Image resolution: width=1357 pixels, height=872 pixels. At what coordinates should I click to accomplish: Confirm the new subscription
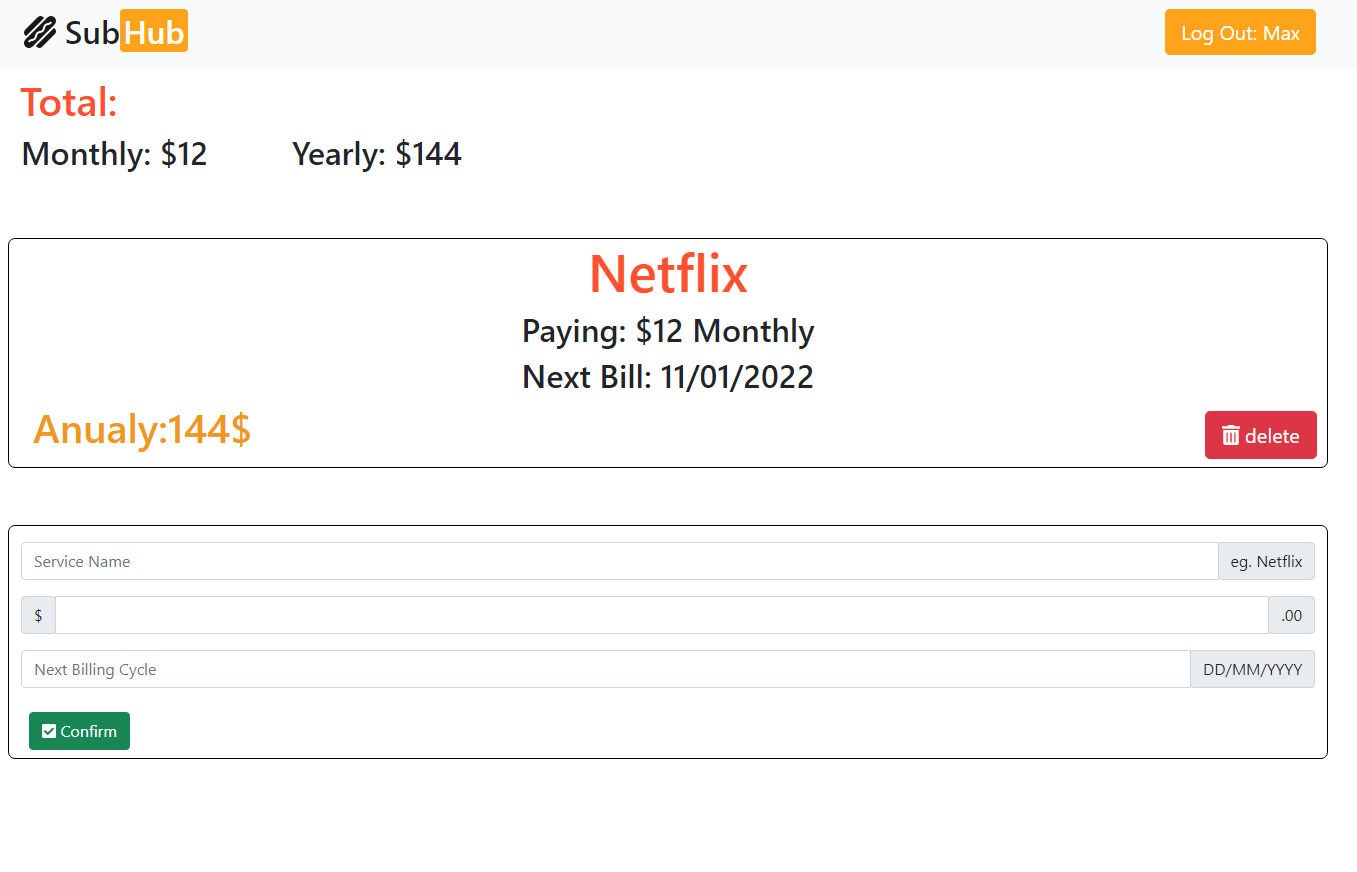coord(79,731)
